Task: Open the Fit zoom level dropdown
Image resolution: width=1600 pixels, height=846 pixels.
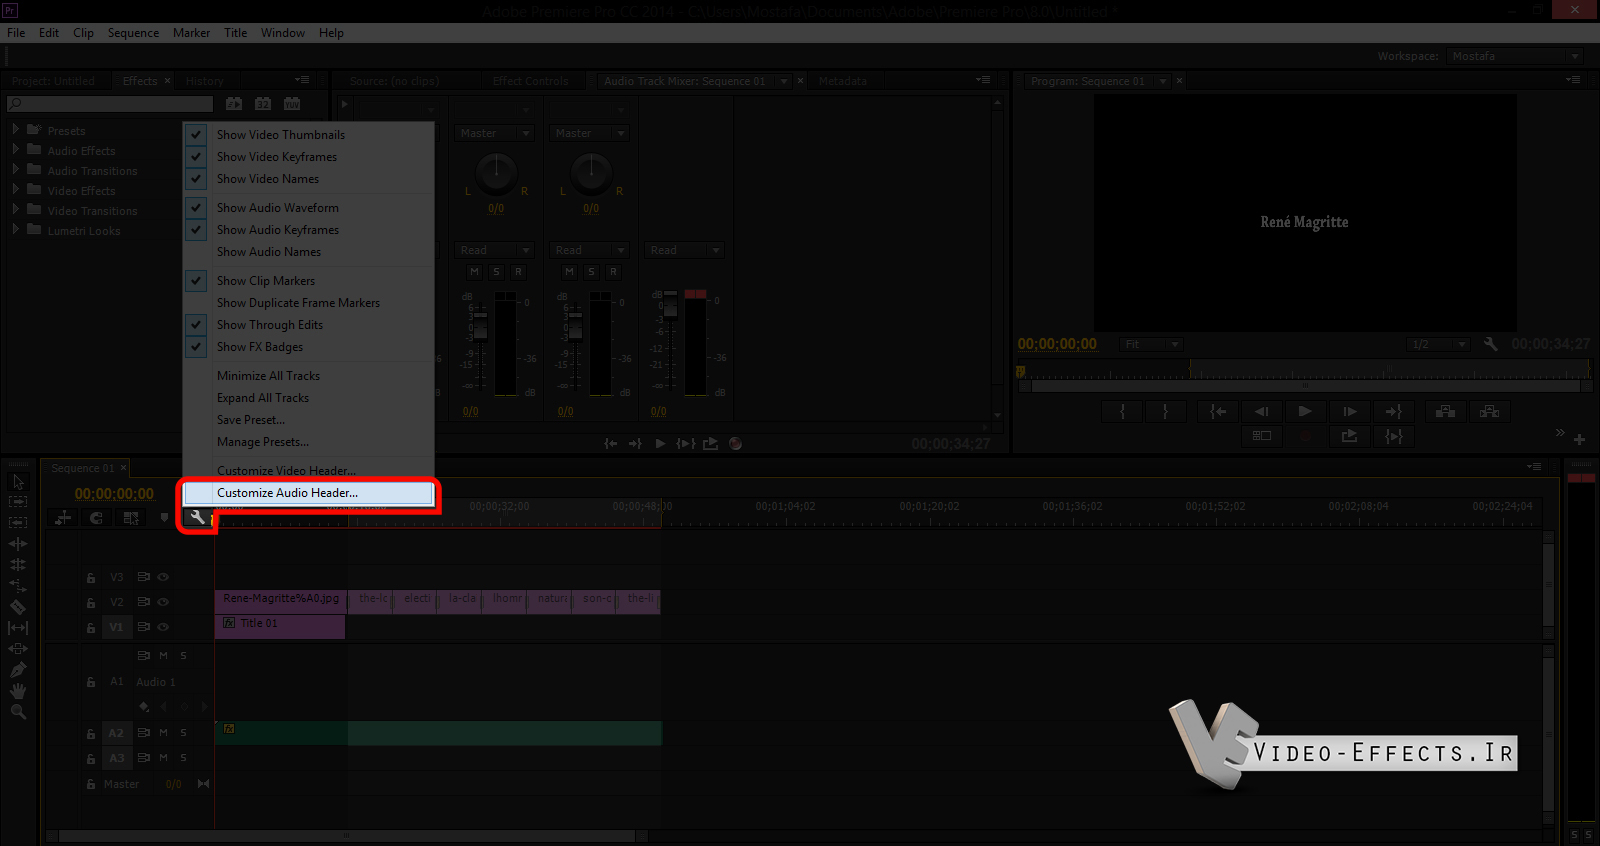Action: point(1150,344)
